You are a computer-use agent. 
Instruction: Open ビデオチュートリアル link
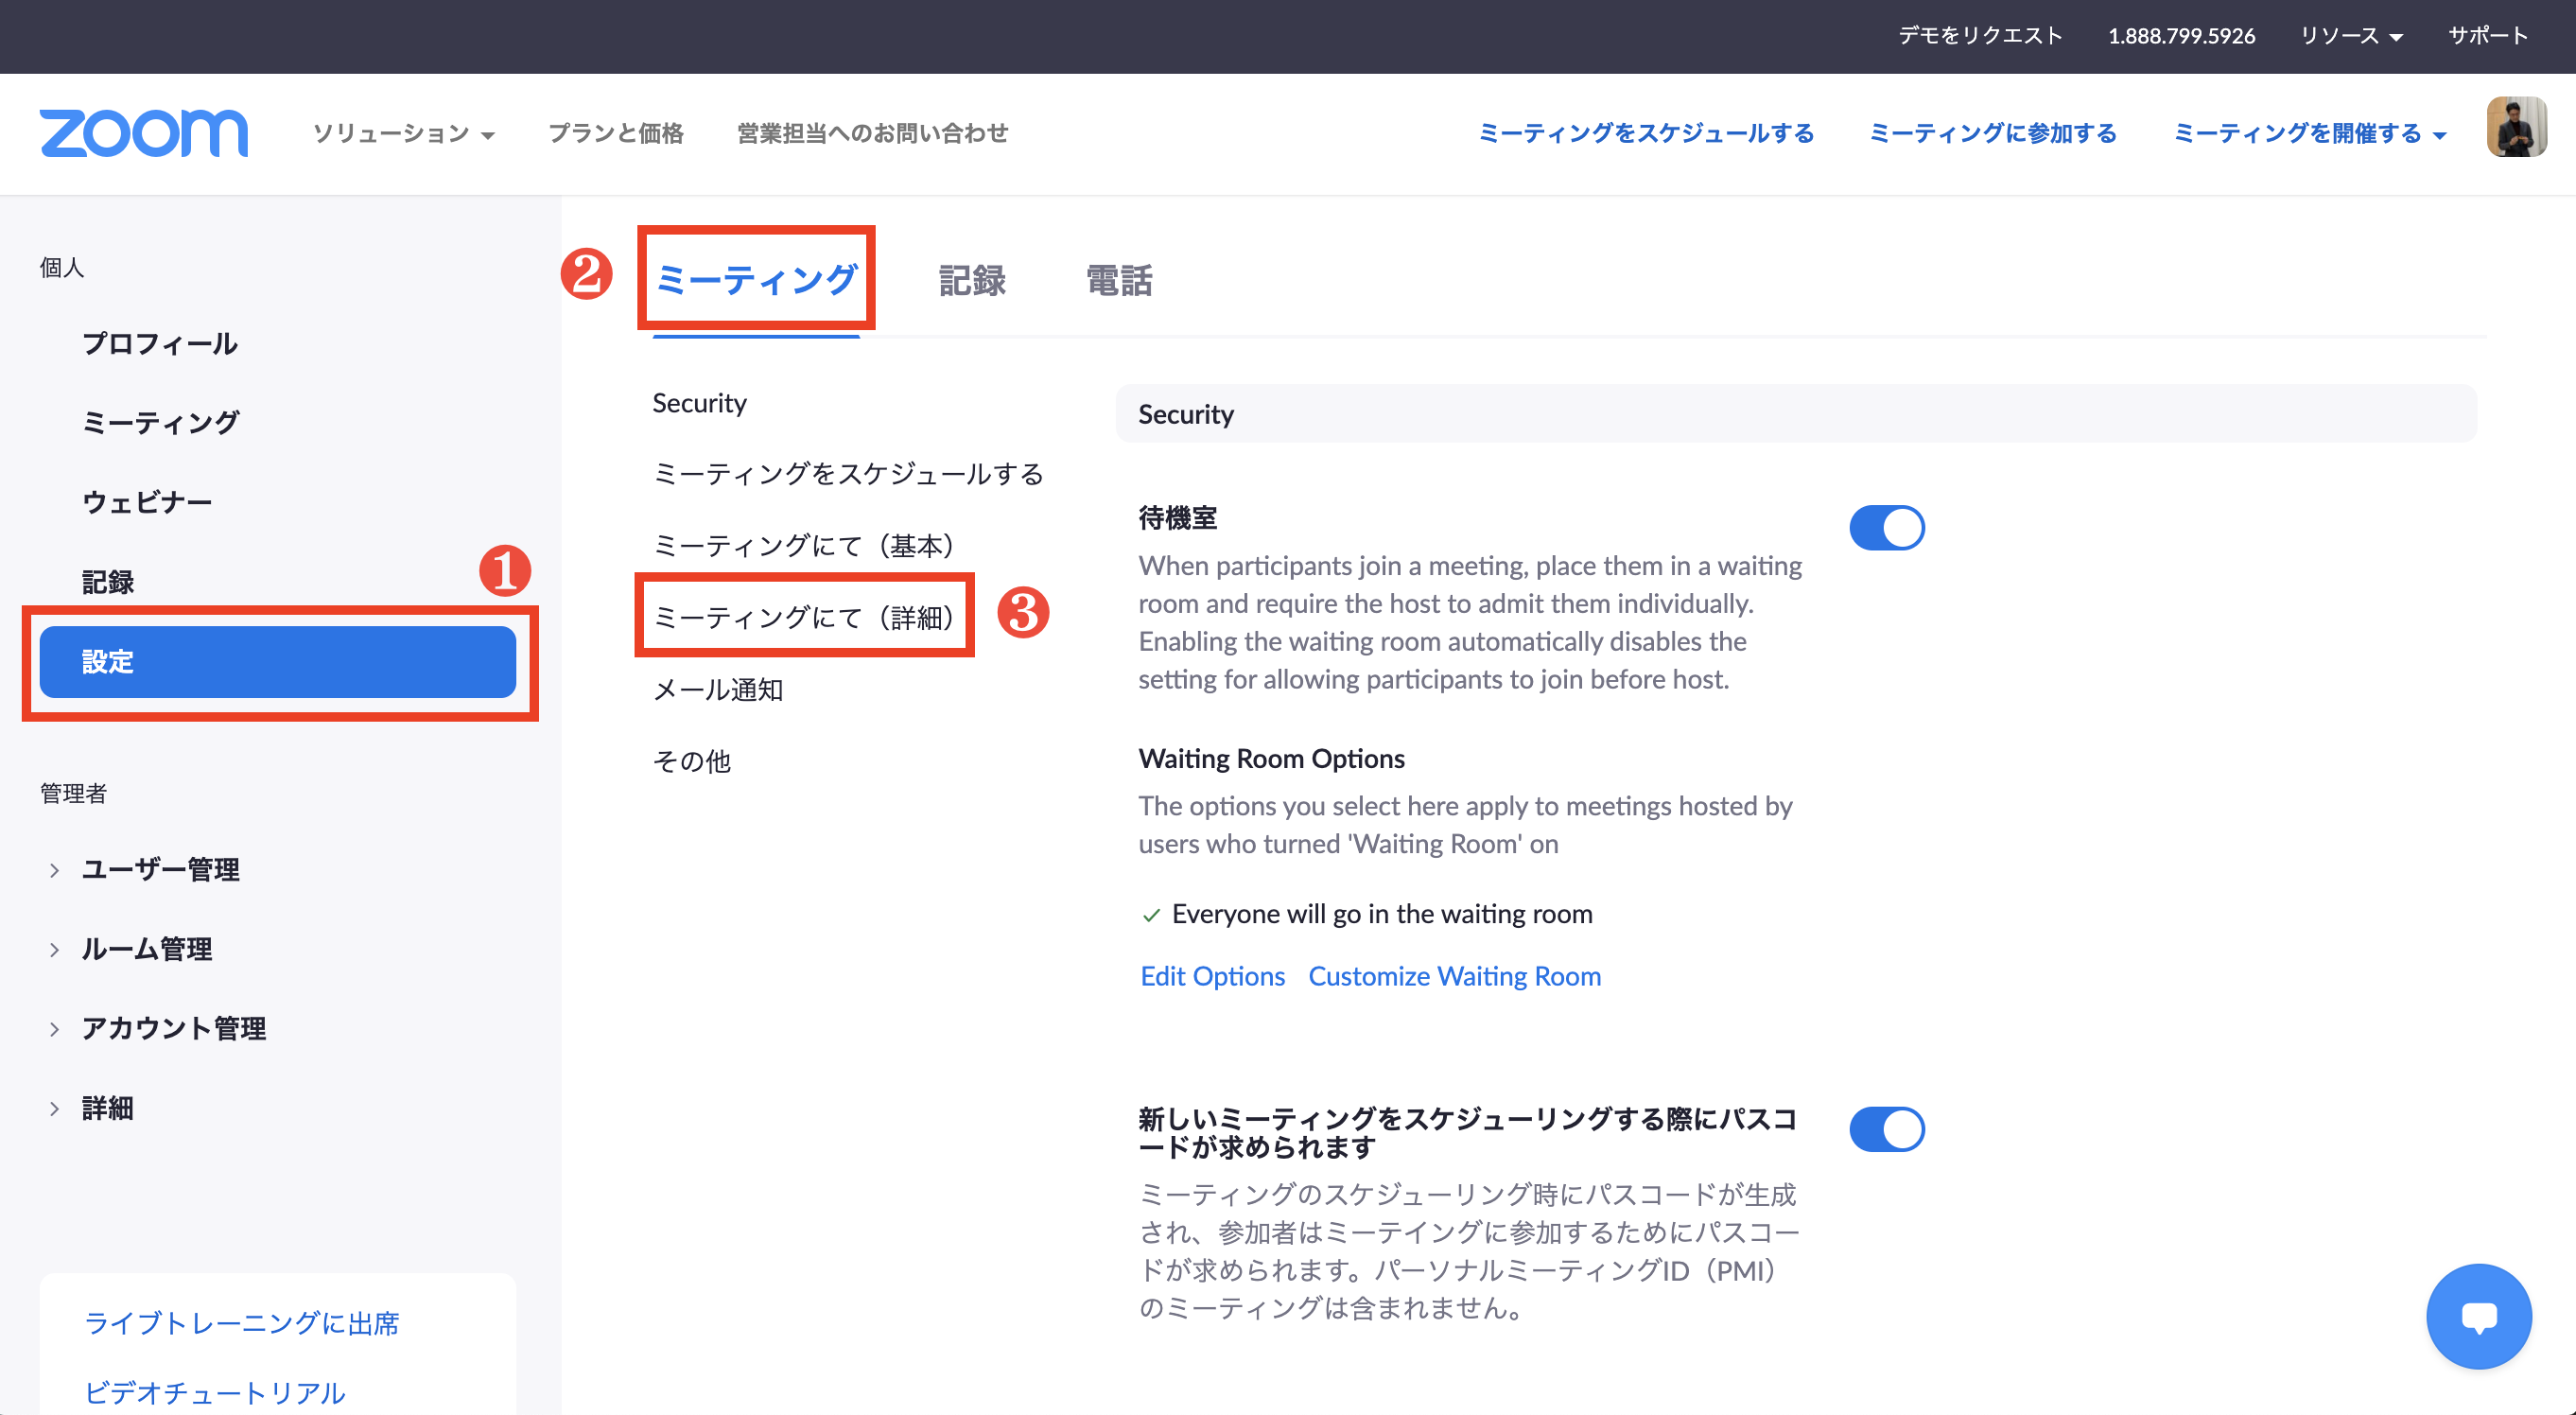(x=215, y=1392)
